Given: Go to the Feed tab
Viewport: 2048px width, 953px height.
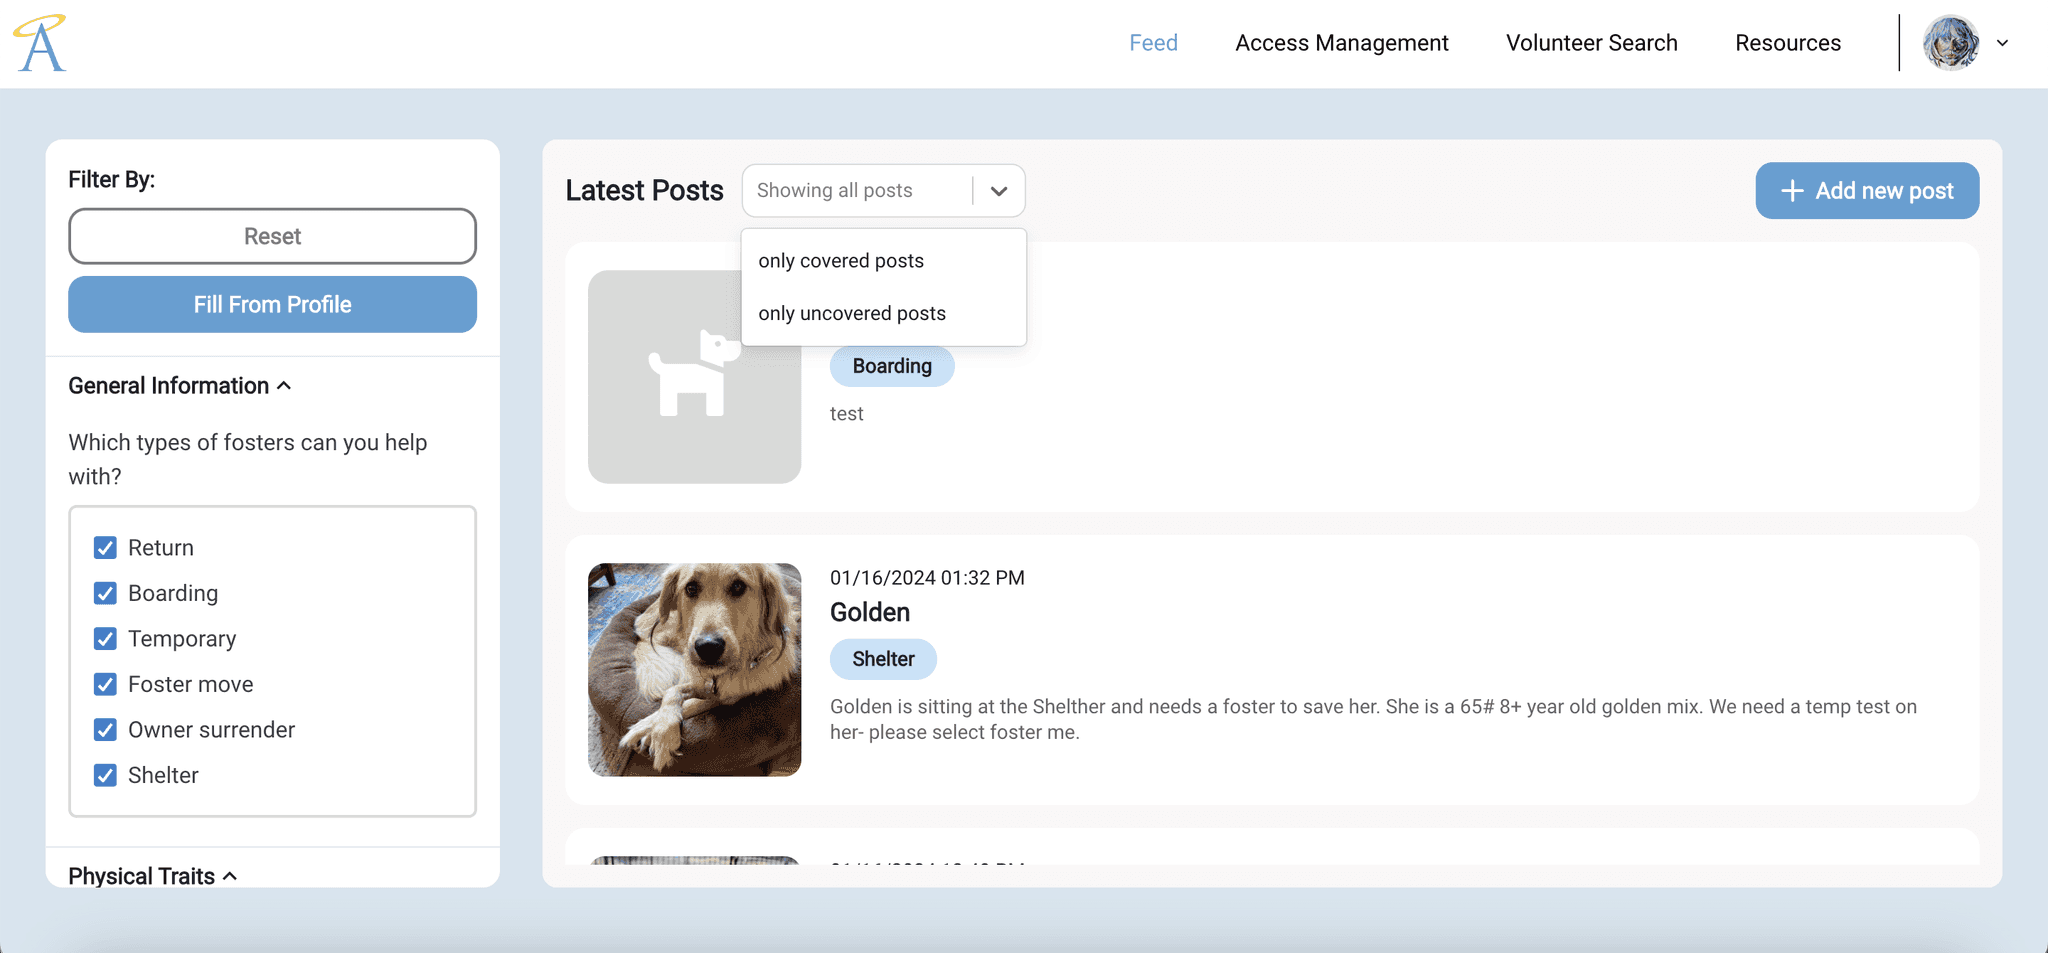Looking at the screenshot, I should [x=1153, y=43].
